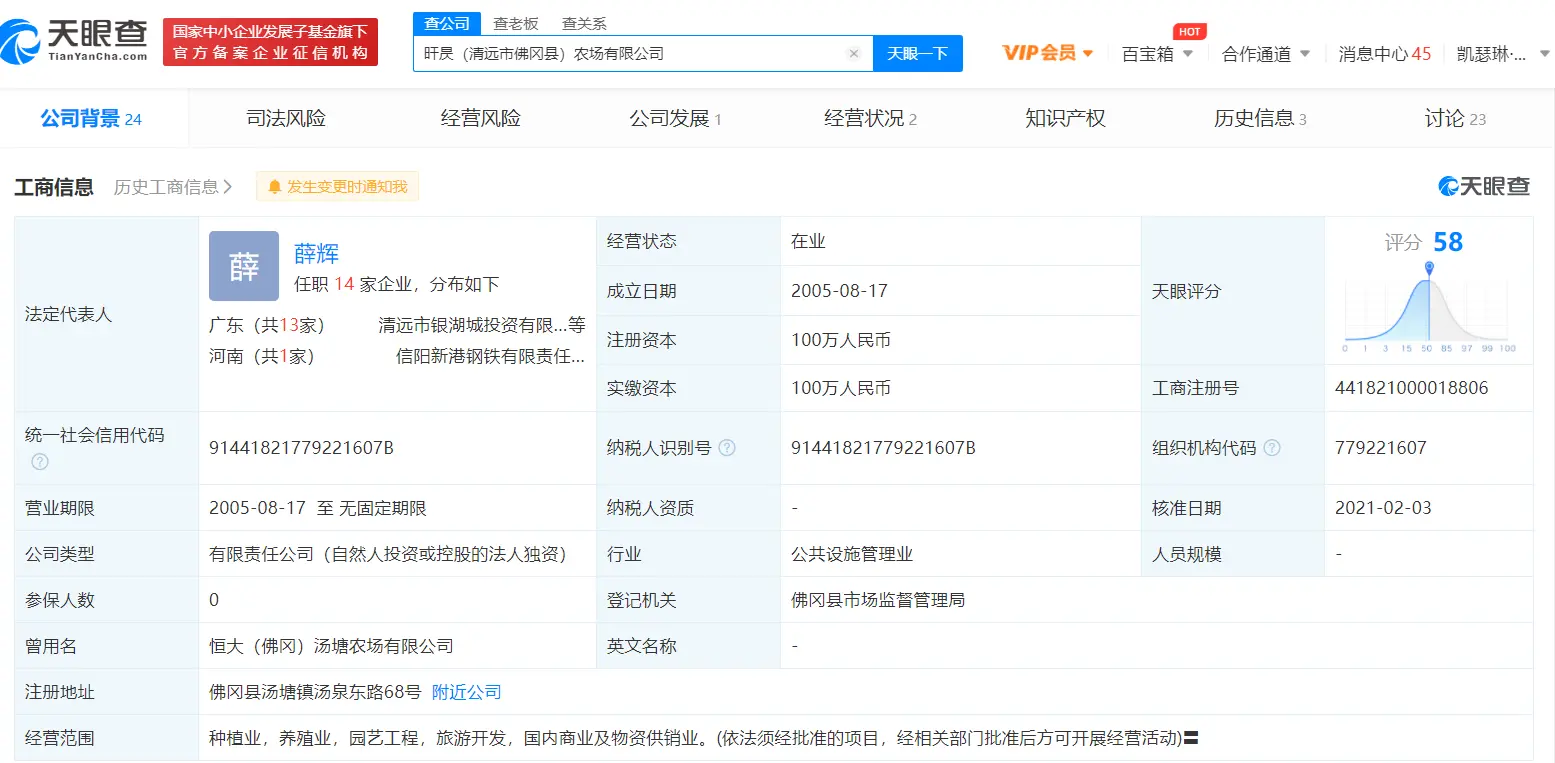The height and width of the screenshot is (763, 1555).
Task: Select the 经营风险 tab
Action: click(481, 119)
